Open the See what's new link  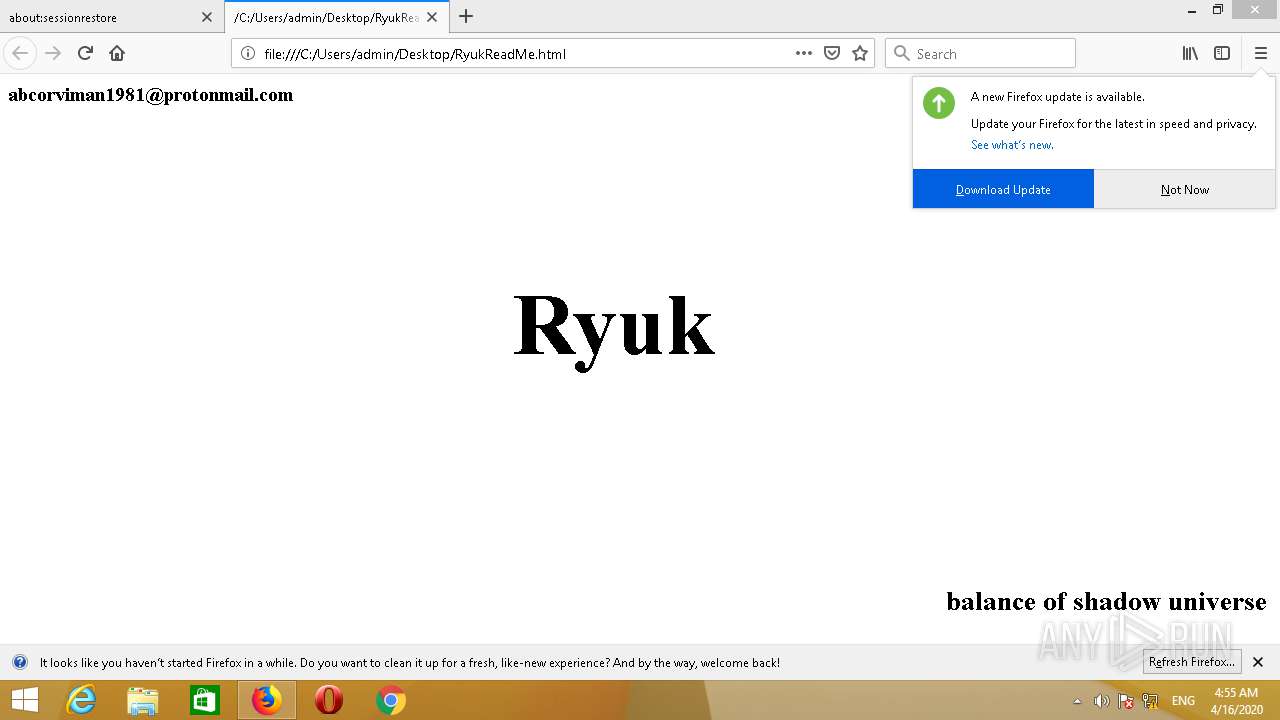click(x=1012, y=145)
